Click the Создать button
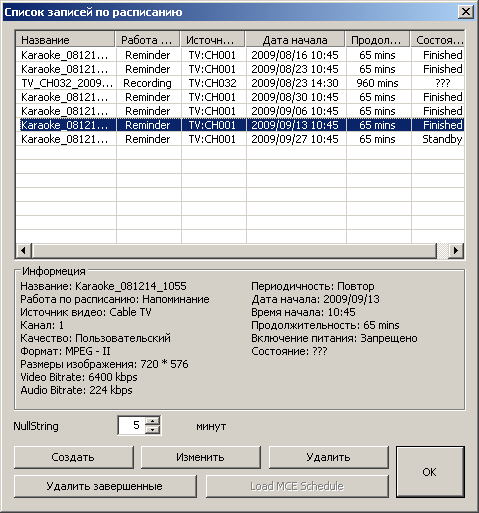Screen dimensions: 479x513 pos(74,457)
